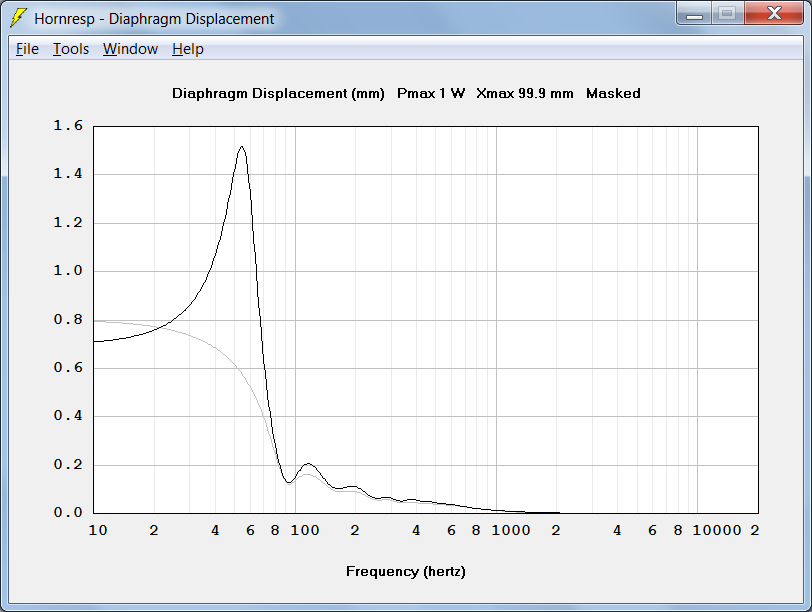Image resolution: width=812 pixels, height=612 pixels.
Task: Click the 0.6 y-axis value
Action: [x=68, y=367]
